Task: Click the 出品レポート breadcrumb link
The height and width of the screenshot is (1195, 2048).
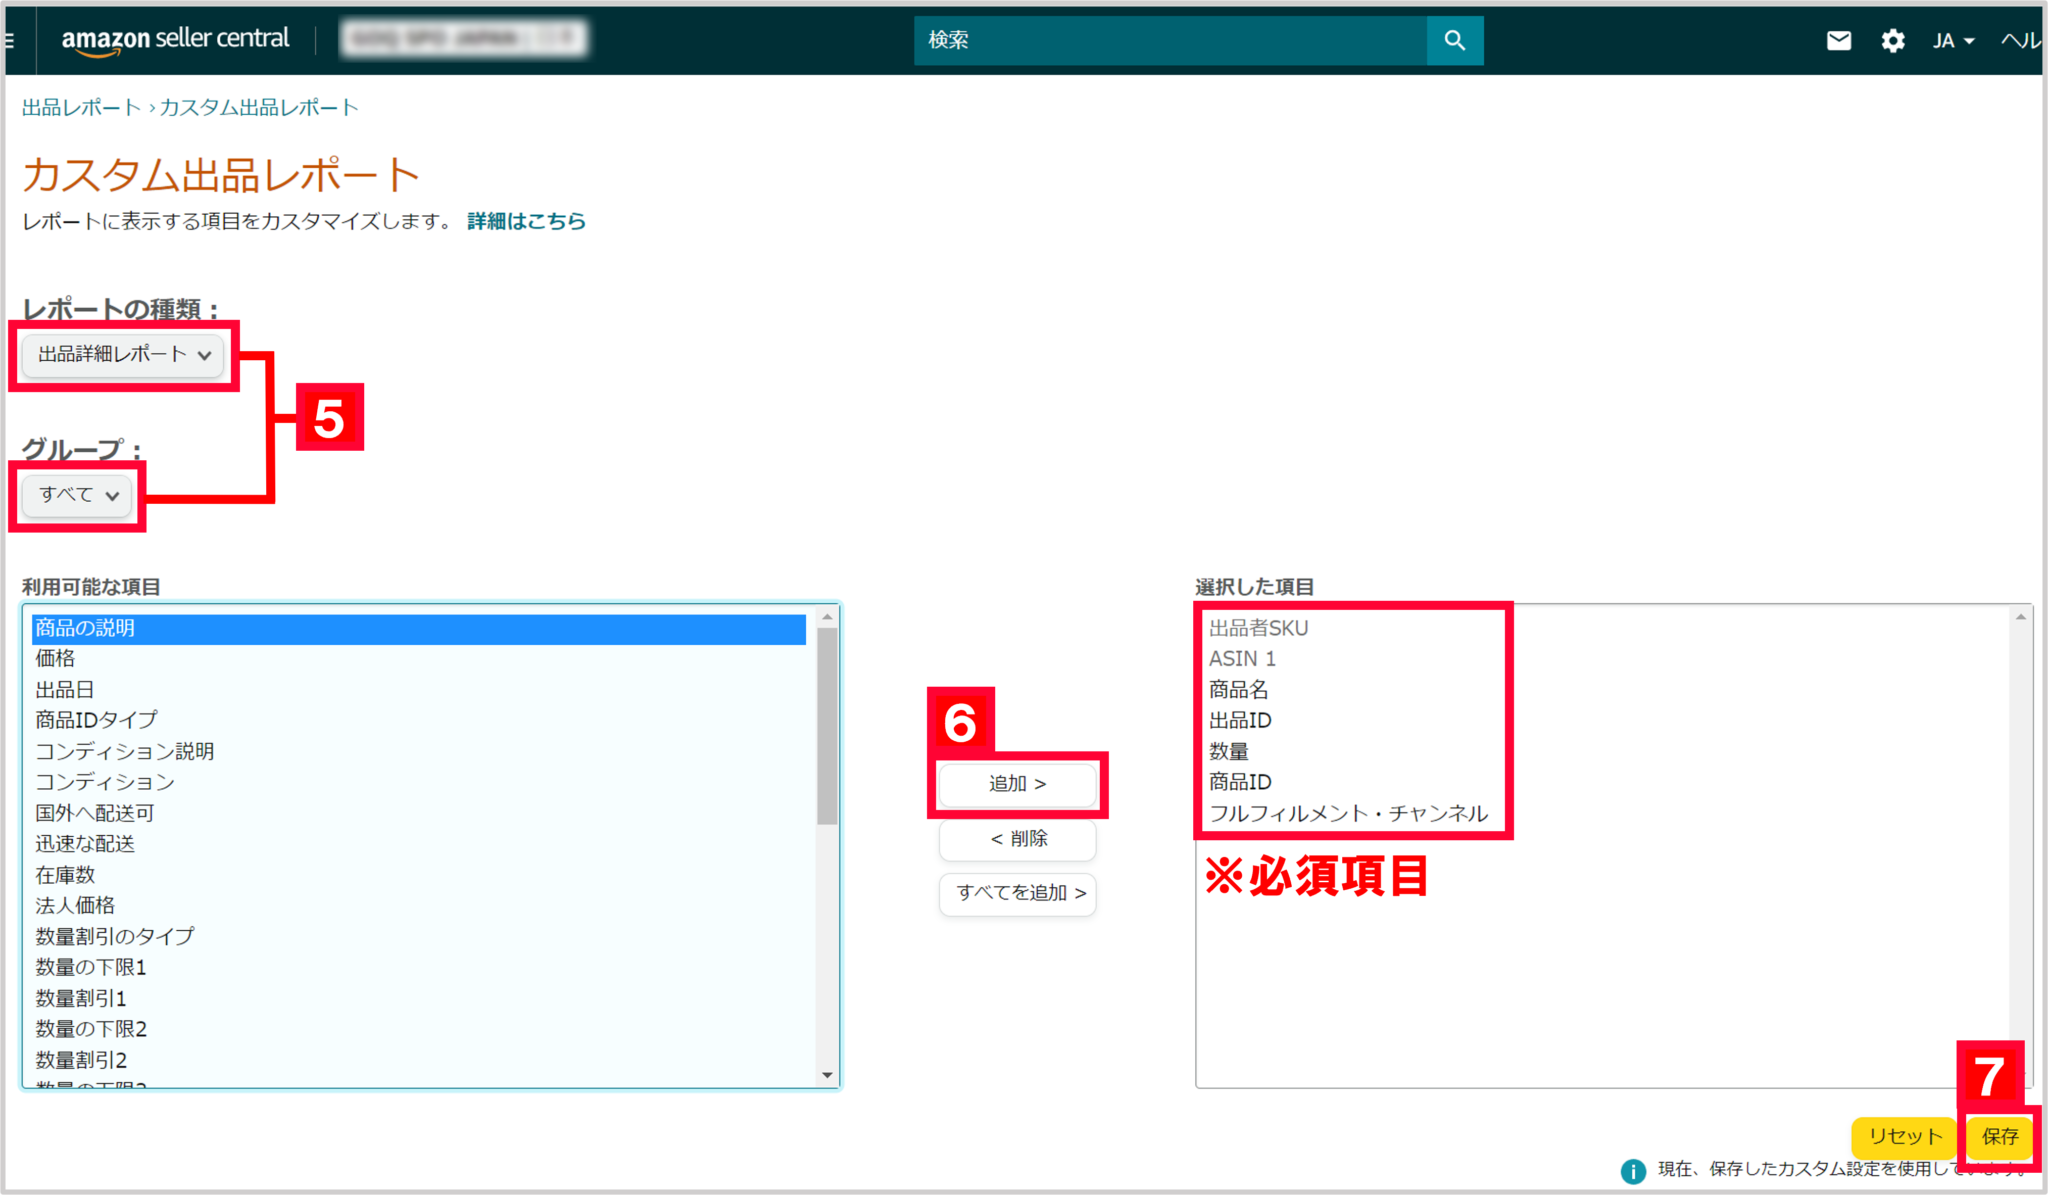Action: (80, 107)
